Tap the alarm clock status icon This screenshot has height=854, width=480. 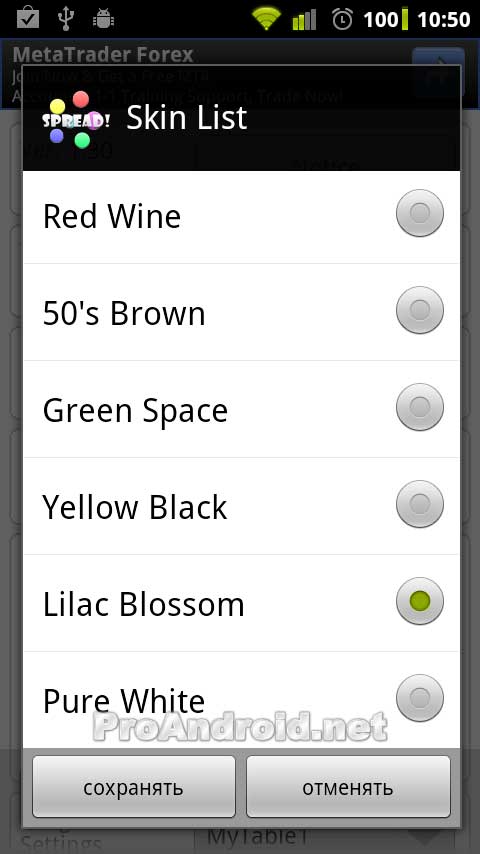(342, 20)
